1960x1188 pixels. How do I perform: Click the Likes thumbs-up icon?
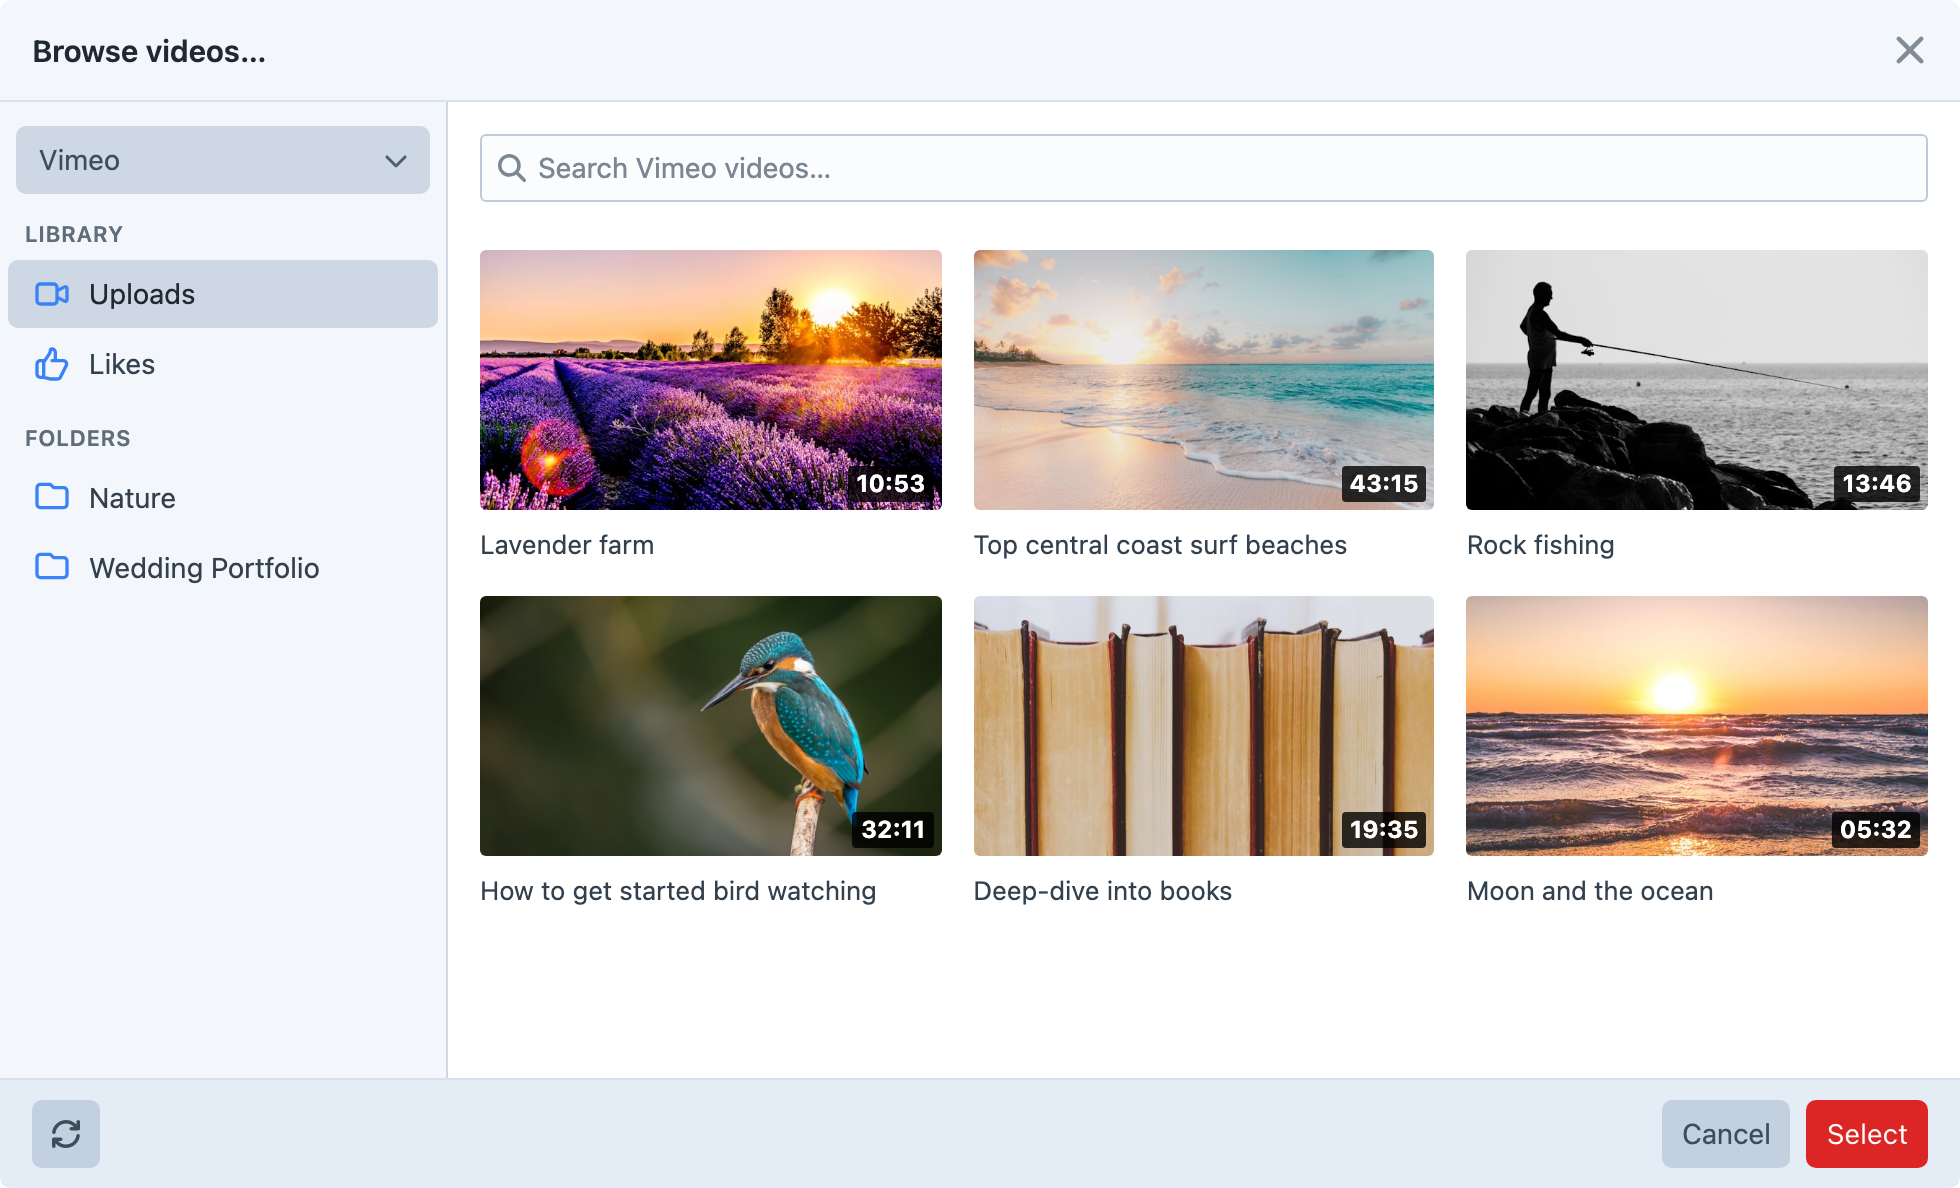[x=52, y=364]
